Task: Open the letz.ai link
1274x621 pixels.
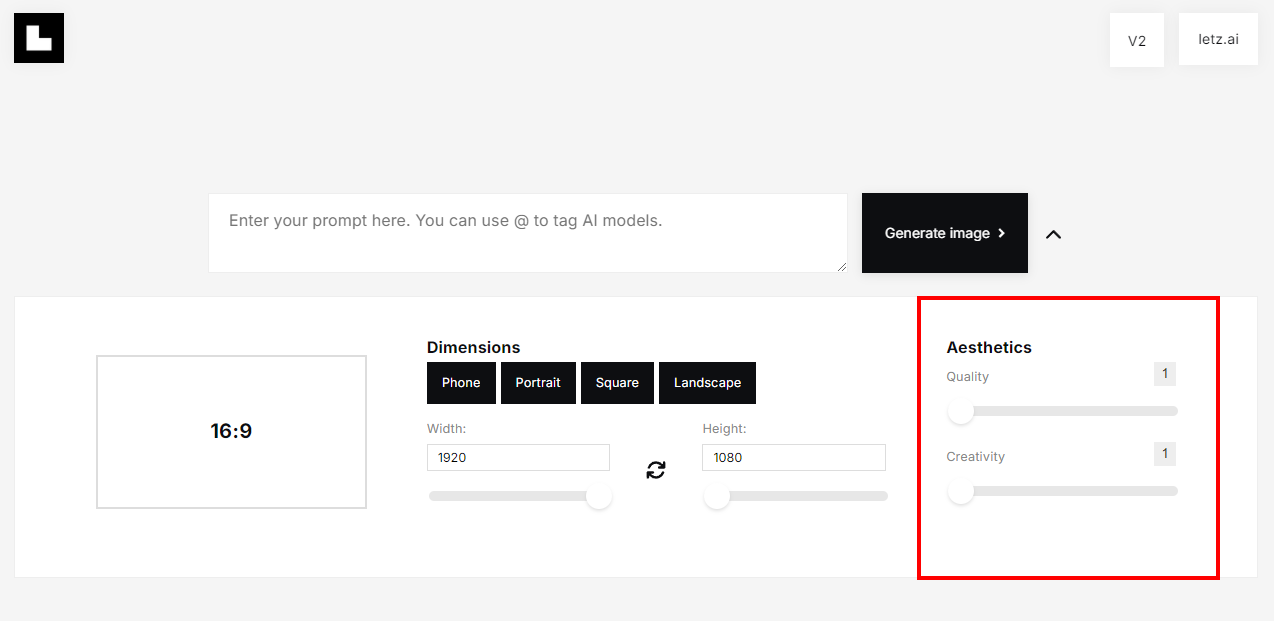Action: point(1218,40)
